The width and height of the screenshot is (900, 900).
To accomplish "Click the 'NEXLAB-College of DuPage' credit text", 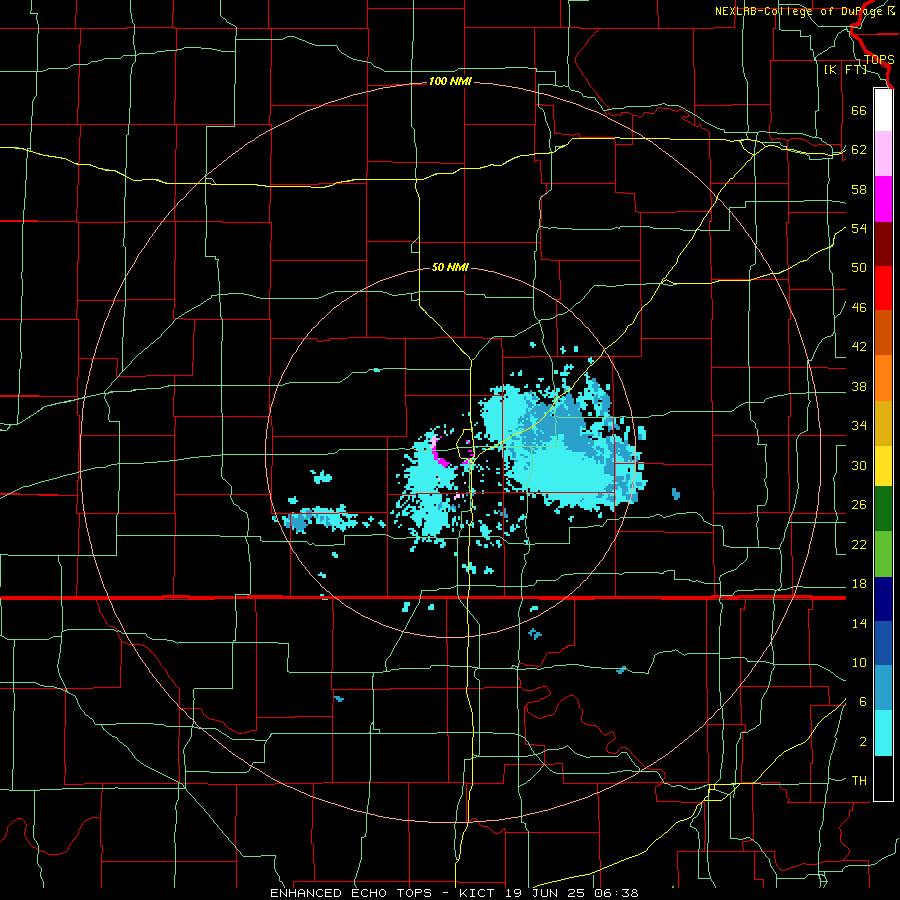I will pyautogui.click(x=799, y=11).
